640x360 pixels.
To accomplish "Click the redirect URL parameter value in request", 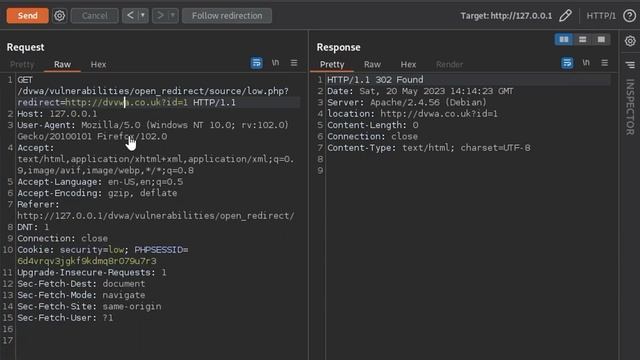I will (127, 102).
